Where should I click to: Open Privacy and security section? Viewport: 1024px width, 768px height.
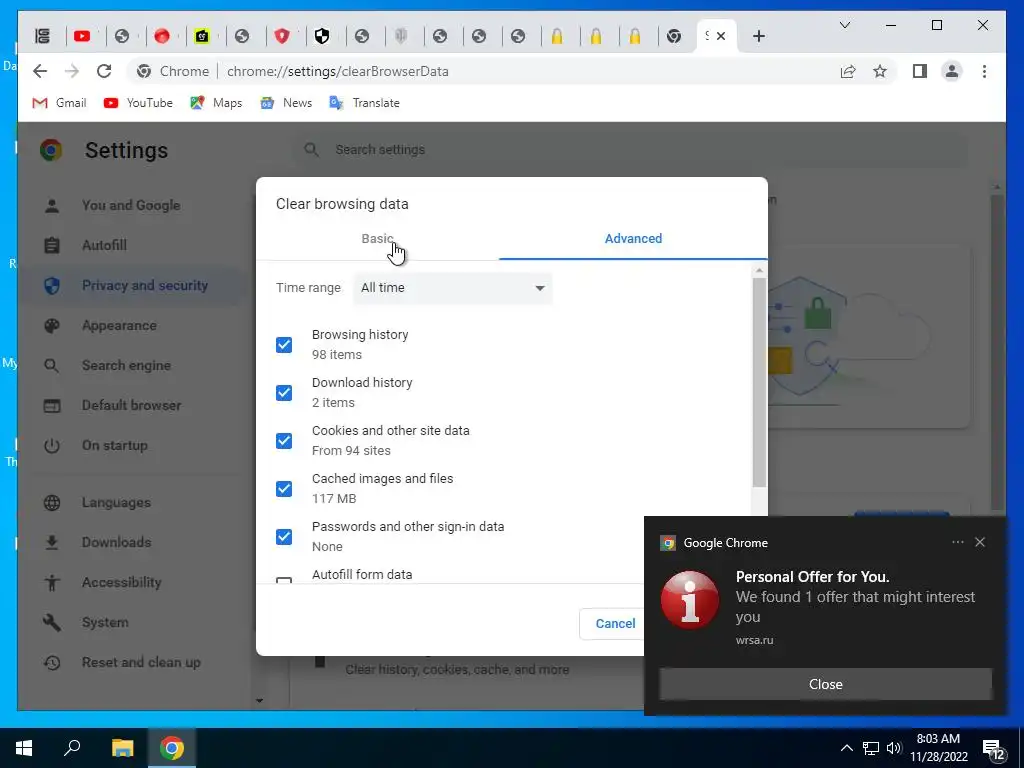[144, 285]
